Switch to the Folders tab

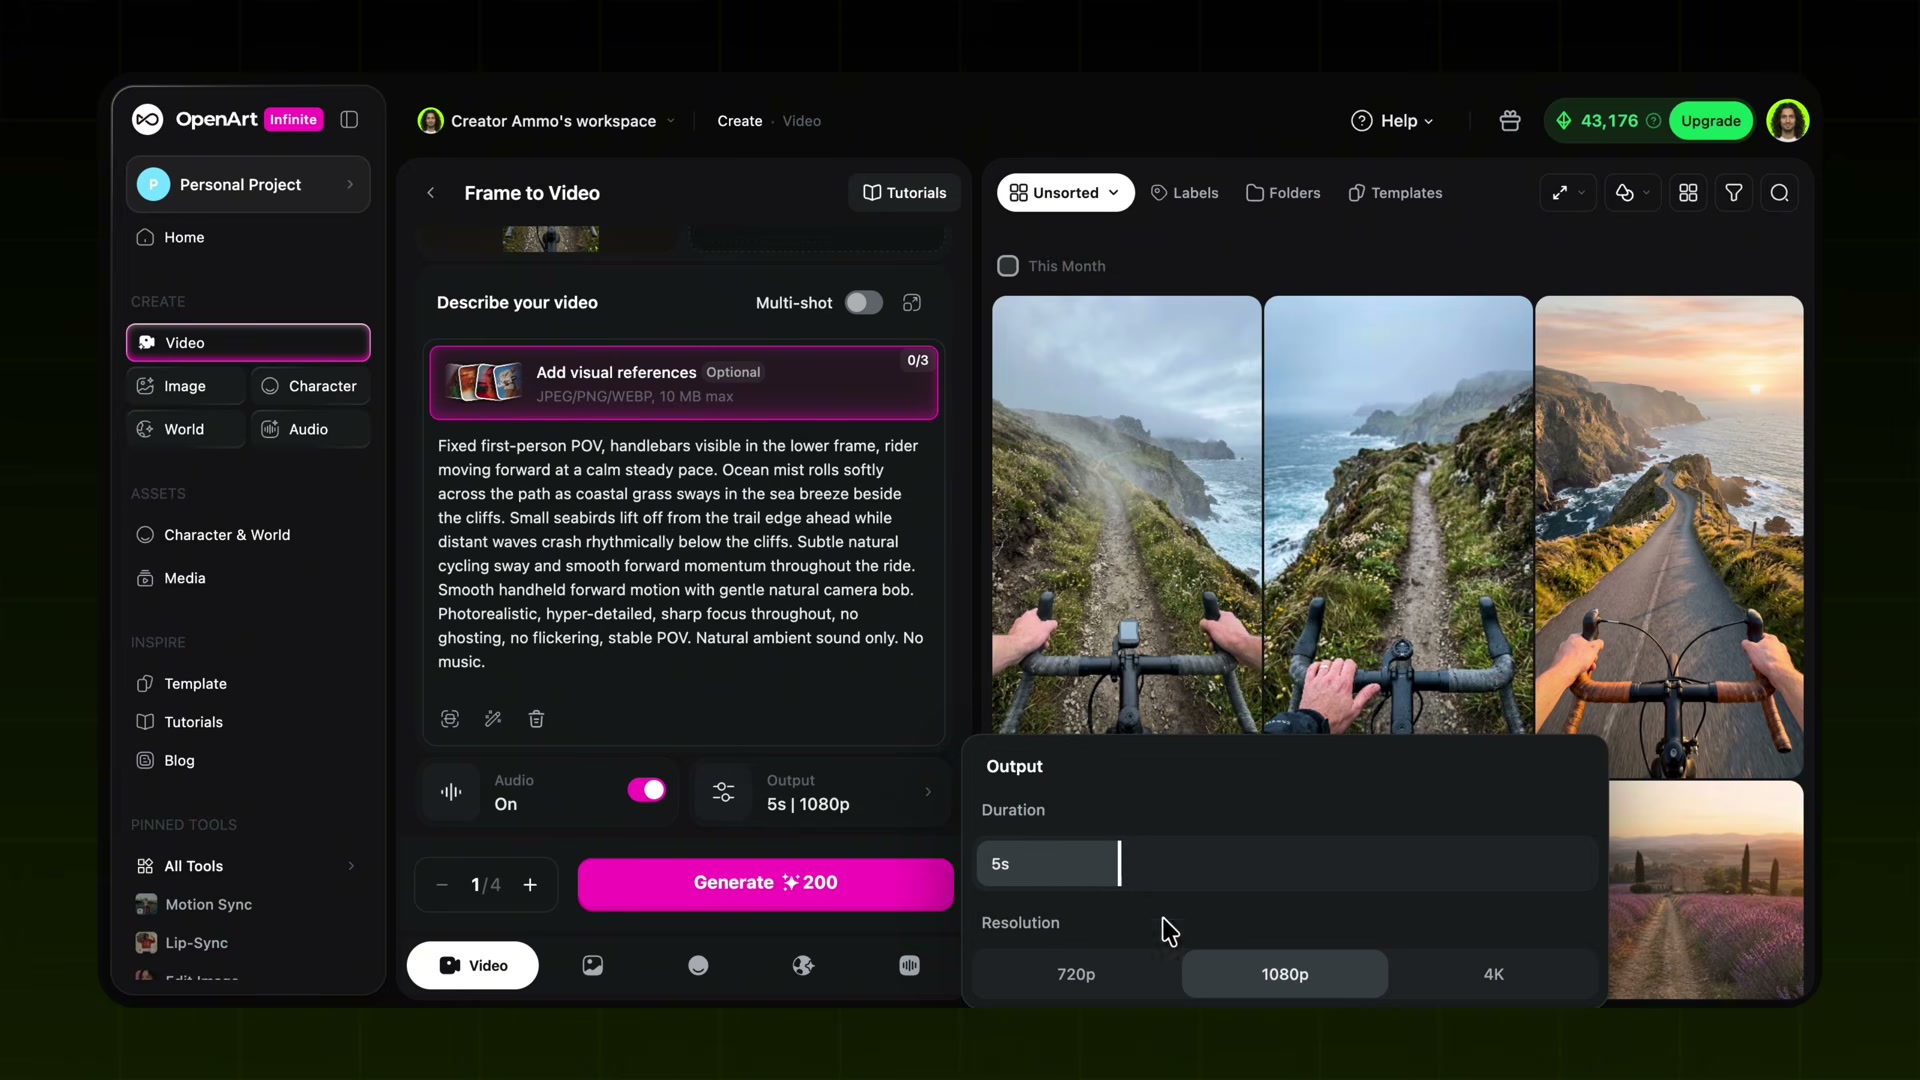click(1283, 193)
